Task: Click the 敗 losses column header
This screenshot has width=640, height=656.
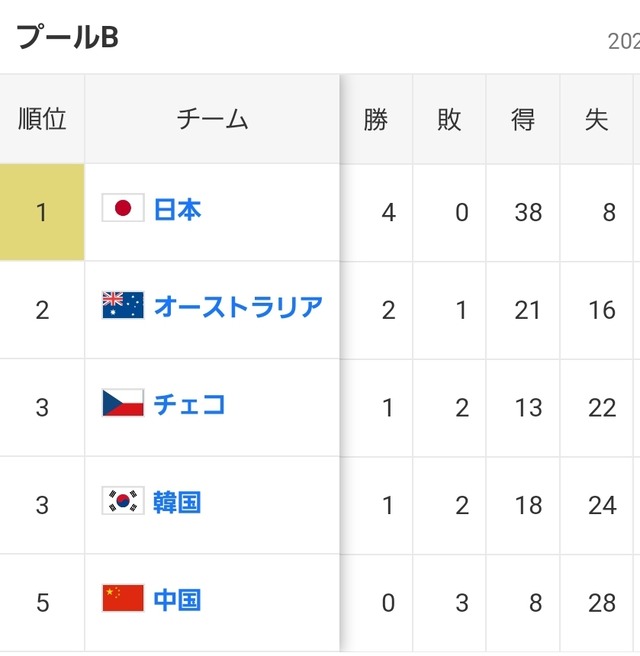Action: pos(449,119)
